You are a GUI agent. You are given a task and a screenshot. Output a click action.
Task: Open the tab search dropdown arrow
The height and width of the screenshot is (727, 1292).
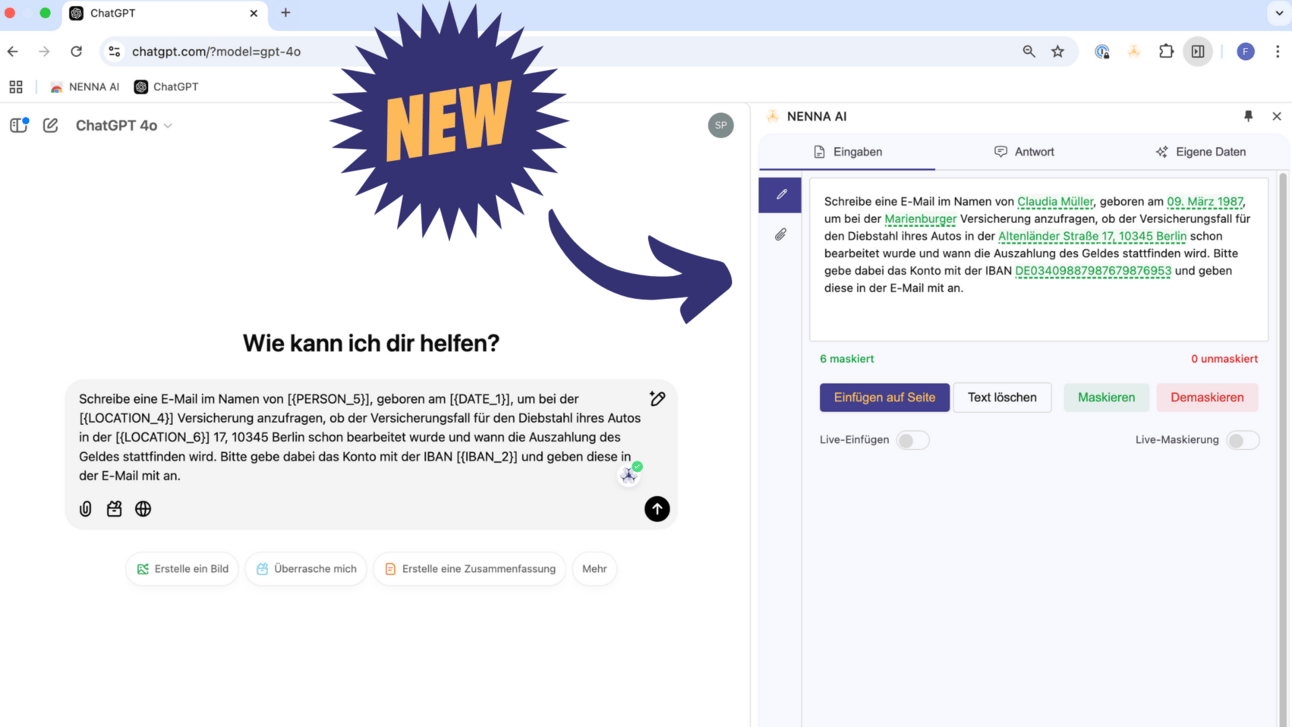(x=1279, y=13)
